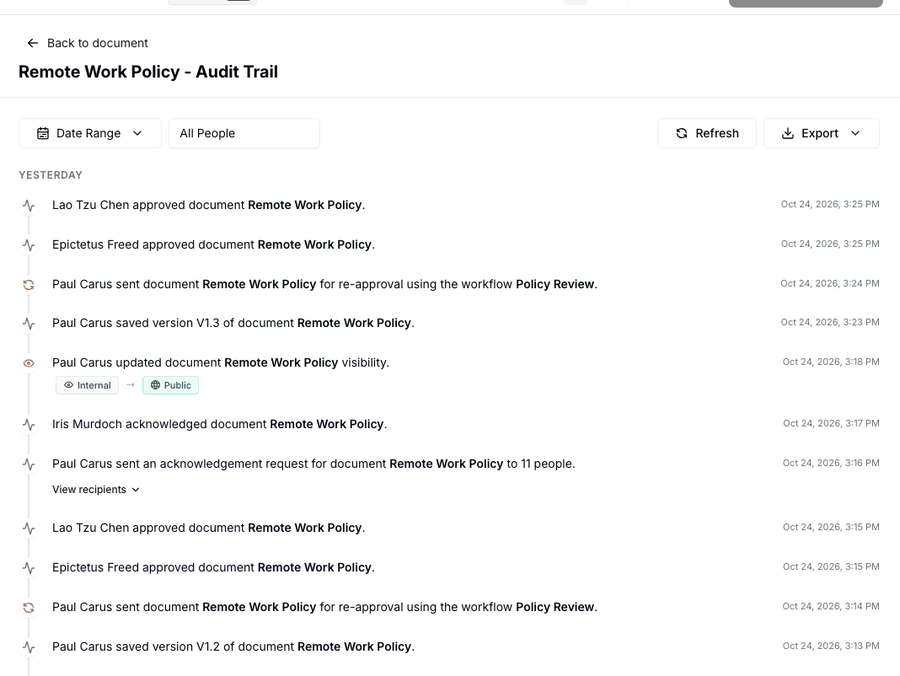
Task: Click timestamp Oct 24, 2026, 3:16 PM
Action: point(831,463)
